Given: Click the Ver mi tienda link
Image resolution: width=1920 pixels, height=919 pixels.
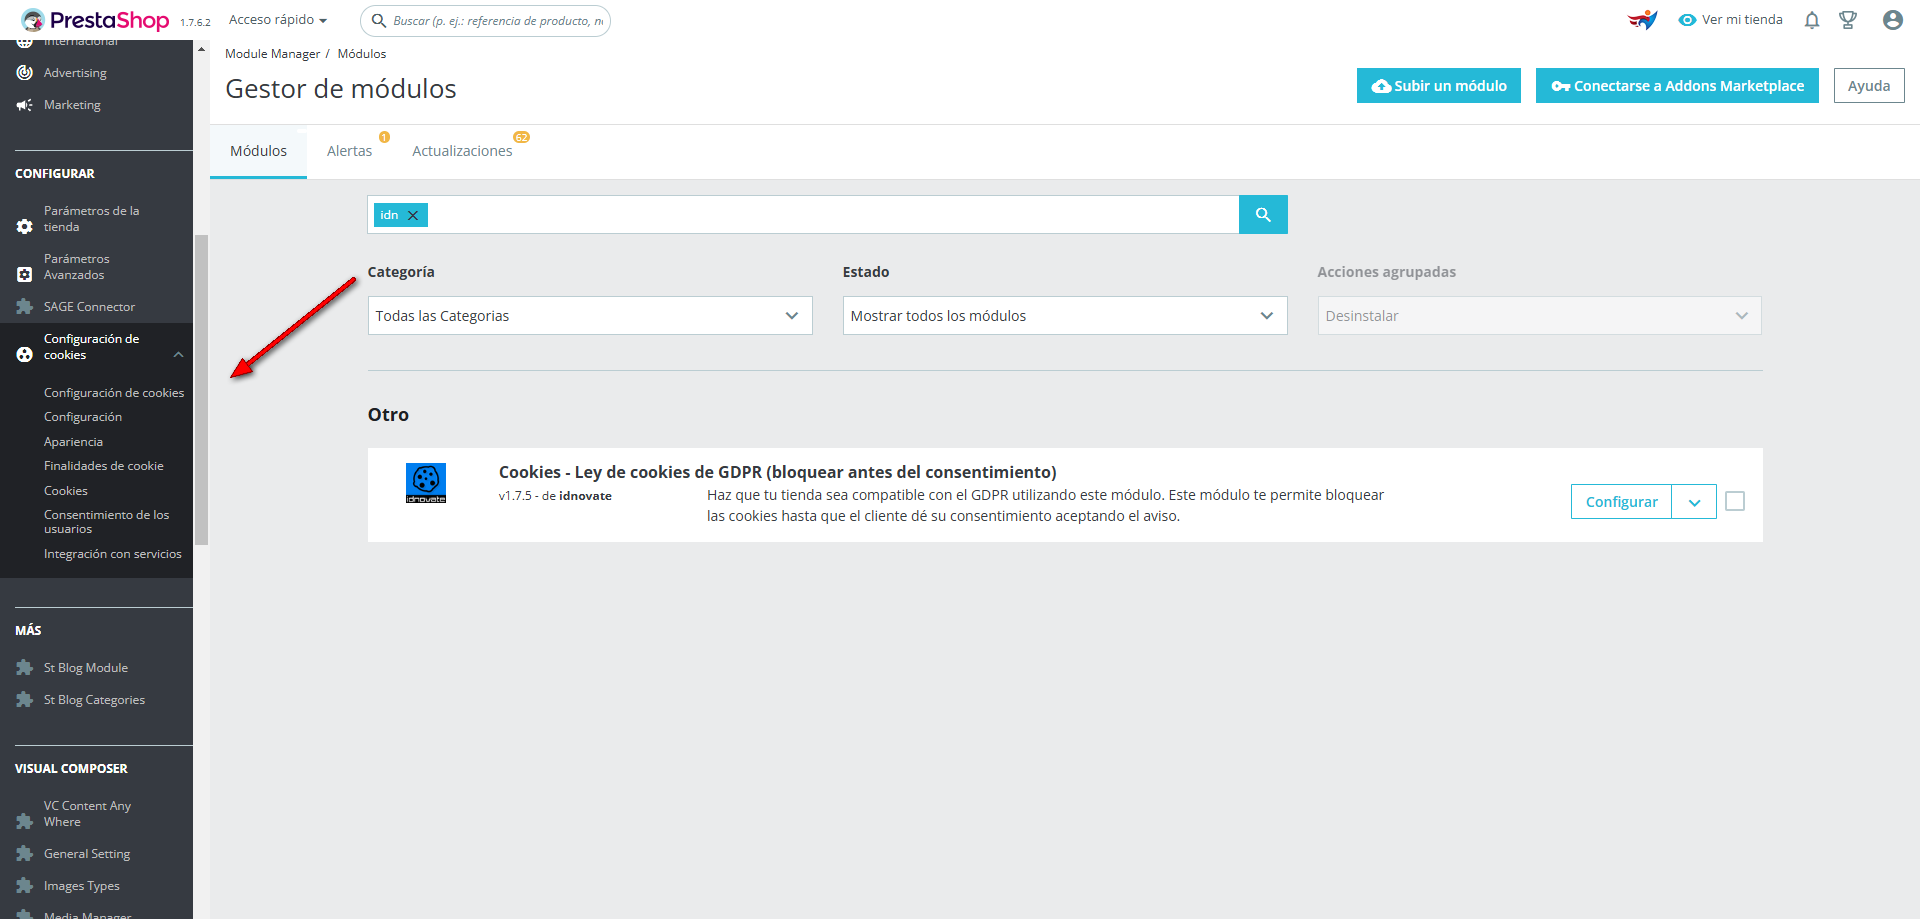Looking at the screenshot, I should coord(1731,20).
